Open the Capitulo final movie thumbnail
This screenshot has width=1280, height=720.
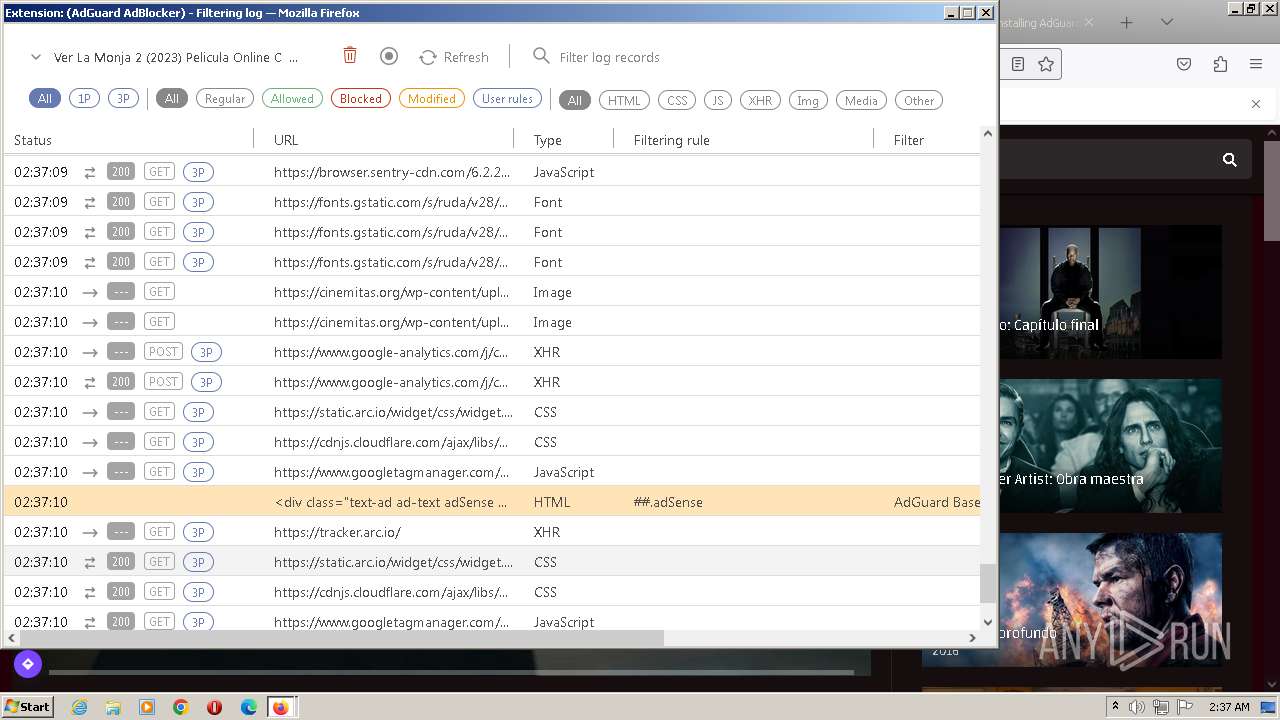[1111, 292]
